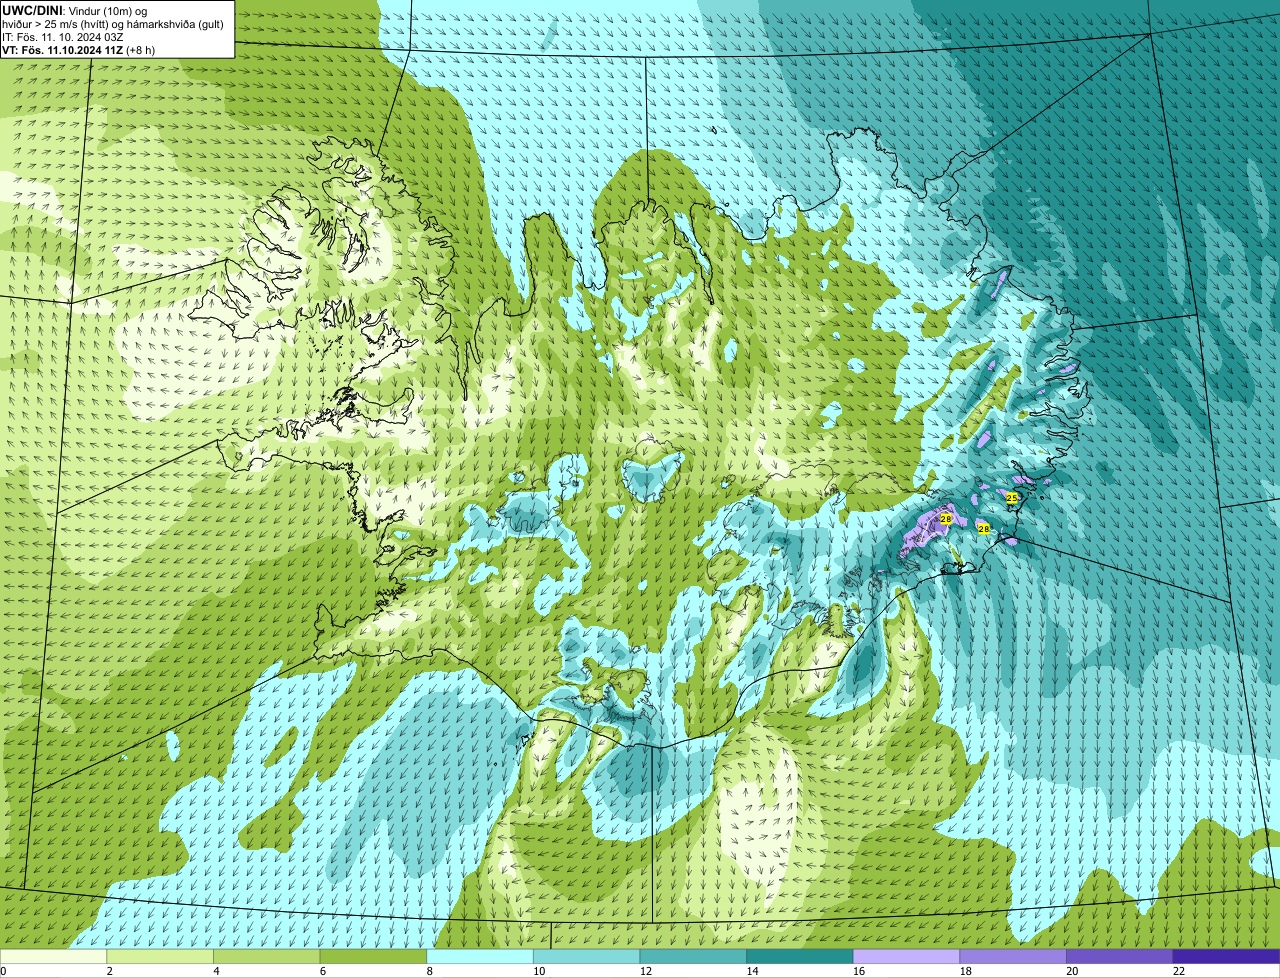Click the yellow "28" gust marker inside white contour
The image size is (1280, 978).
[945, 519]
